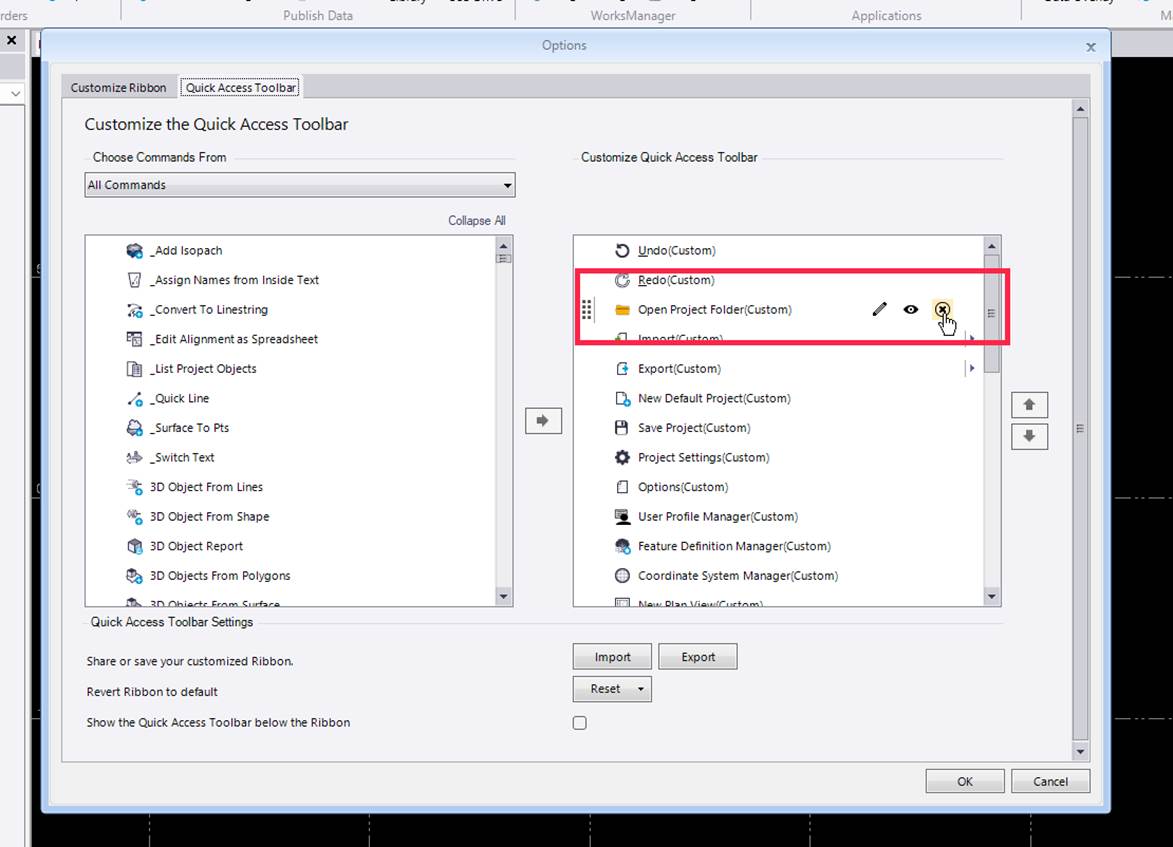Viewport: 1173px width, 847px height.
Task: Select the _Quick Line command icon
Action: [135, 399]
